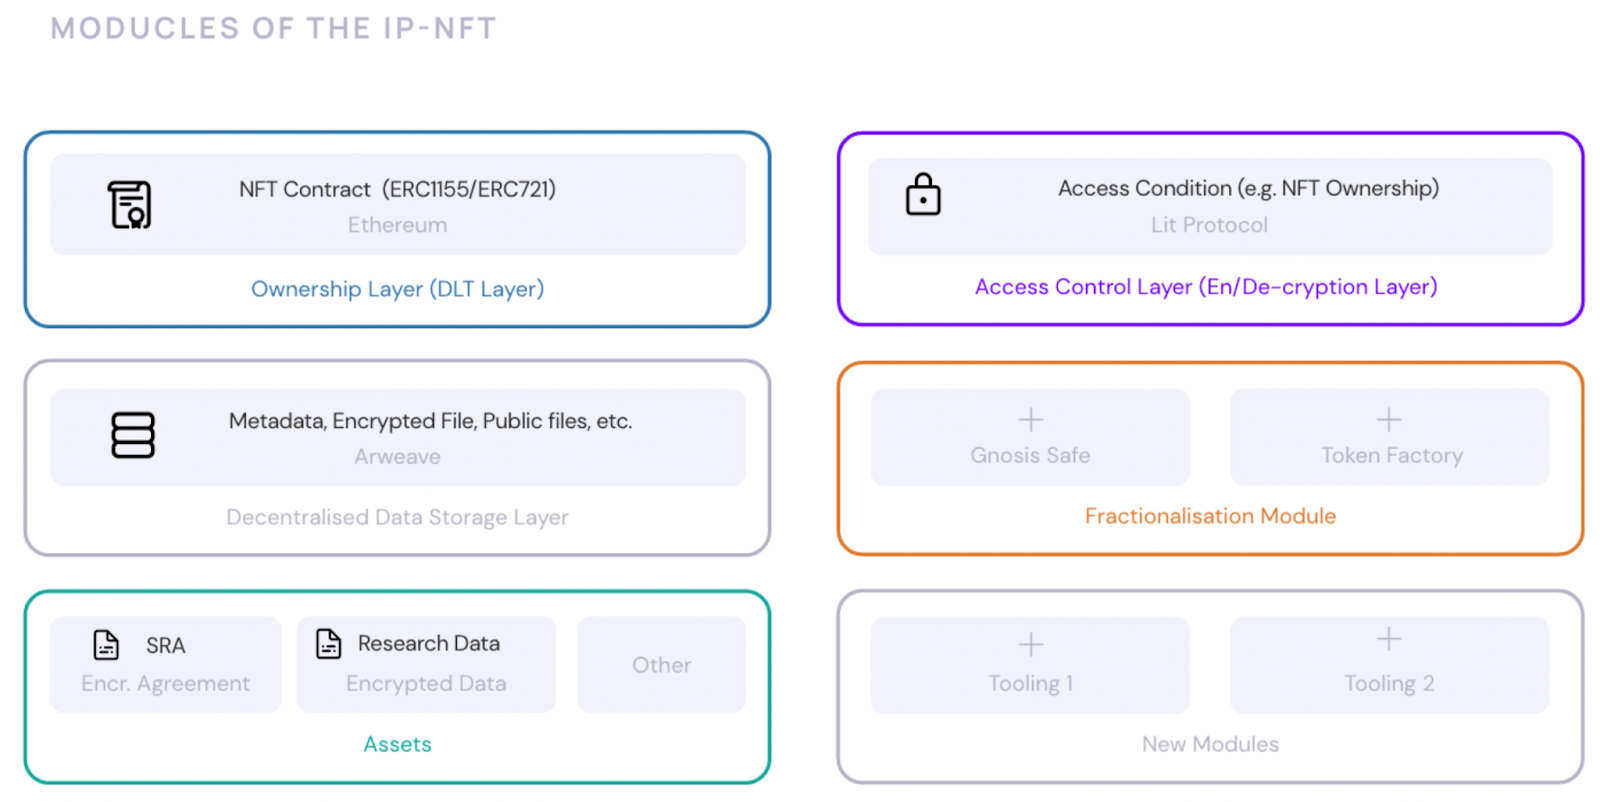This screenshot has height=802, width=1600.
Task: Click the database stack icon for Arweave
Action: click(133, 435)
